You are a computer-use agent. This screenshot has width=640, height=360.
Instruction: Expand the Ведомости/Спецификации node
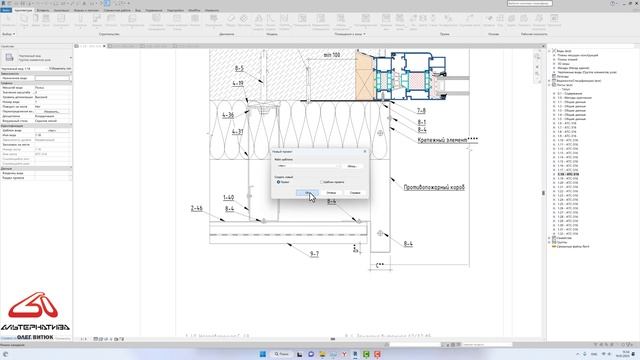click(x=549, y=81)
